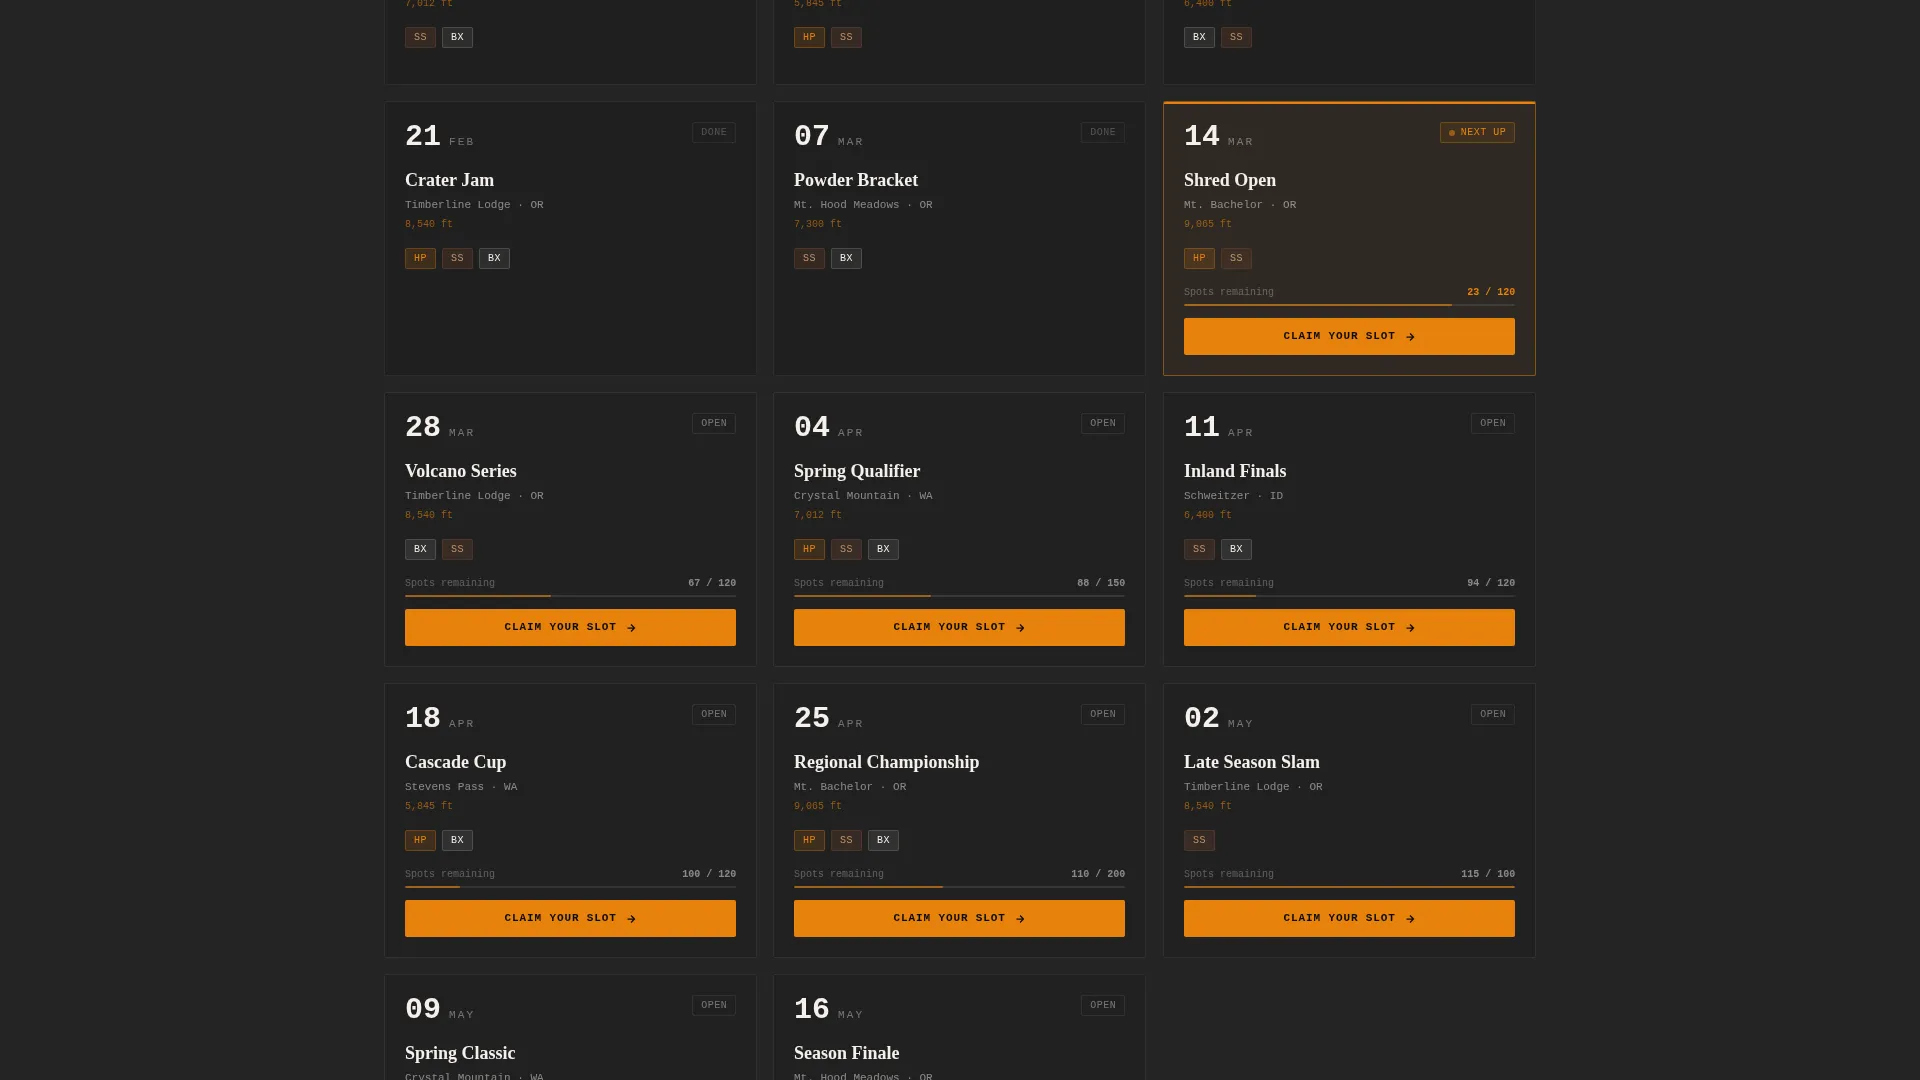The width and height of the screenshot is (1920, 1080).
Task: Select the BX tag on Cascade Cup
Action: point(457,841)
